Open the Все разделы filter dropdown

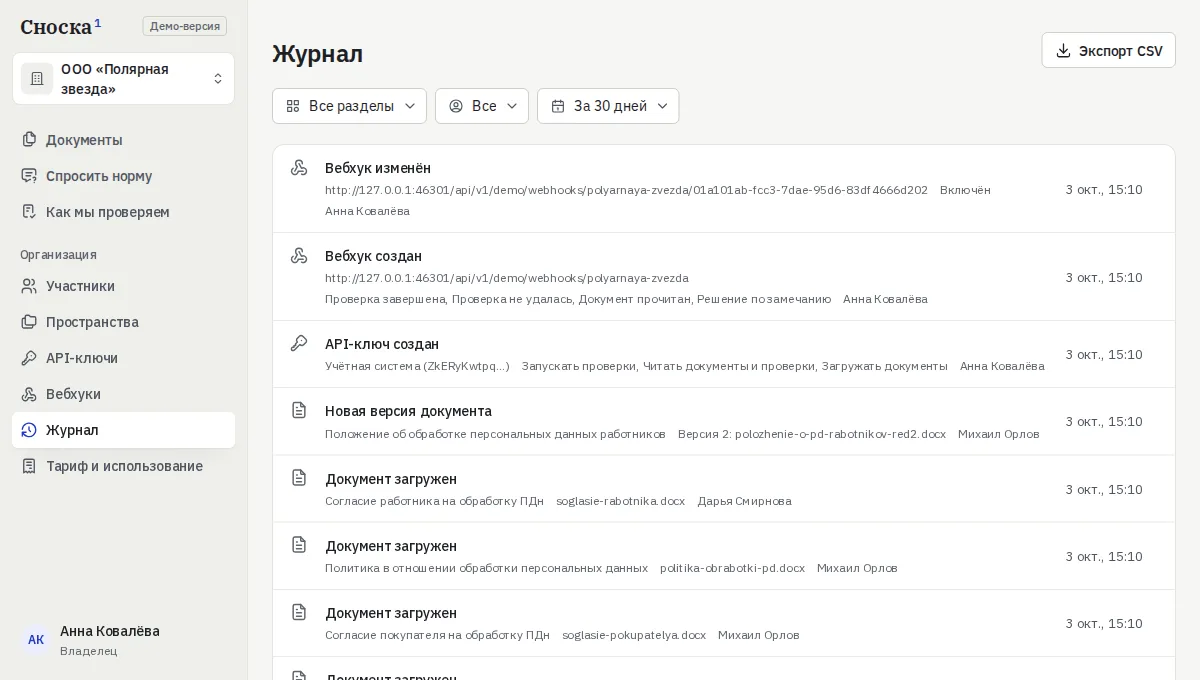click(x=349, y=106)
